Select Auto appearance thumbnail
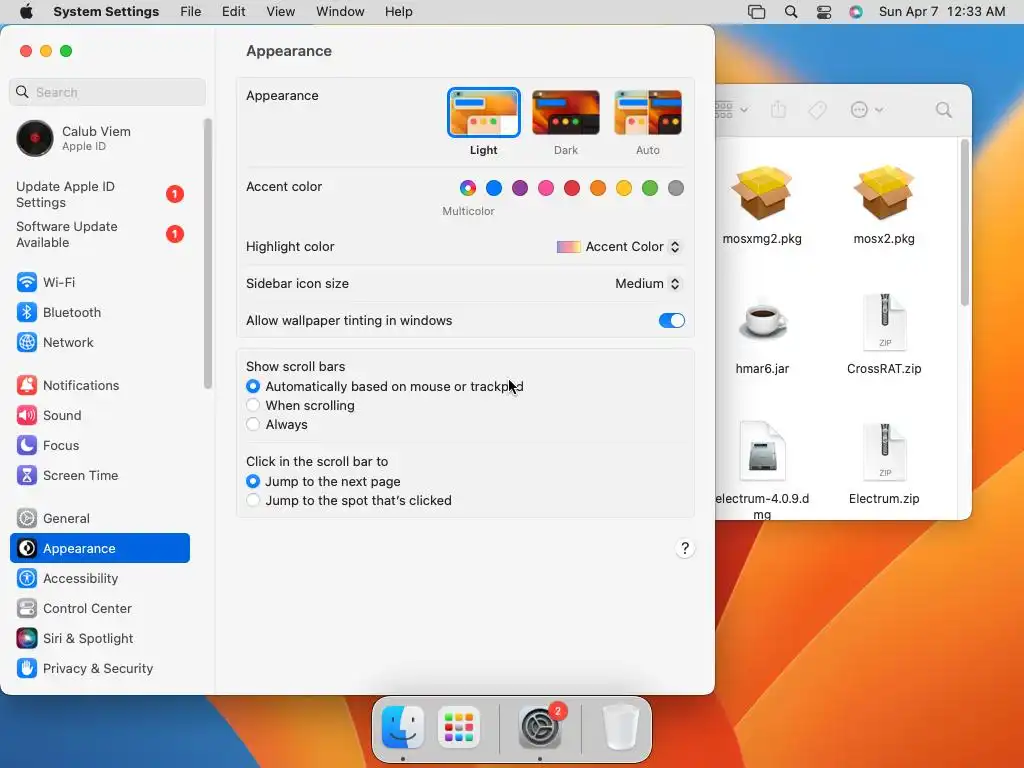Screen dimensions: 1024x768 point(648,113)
